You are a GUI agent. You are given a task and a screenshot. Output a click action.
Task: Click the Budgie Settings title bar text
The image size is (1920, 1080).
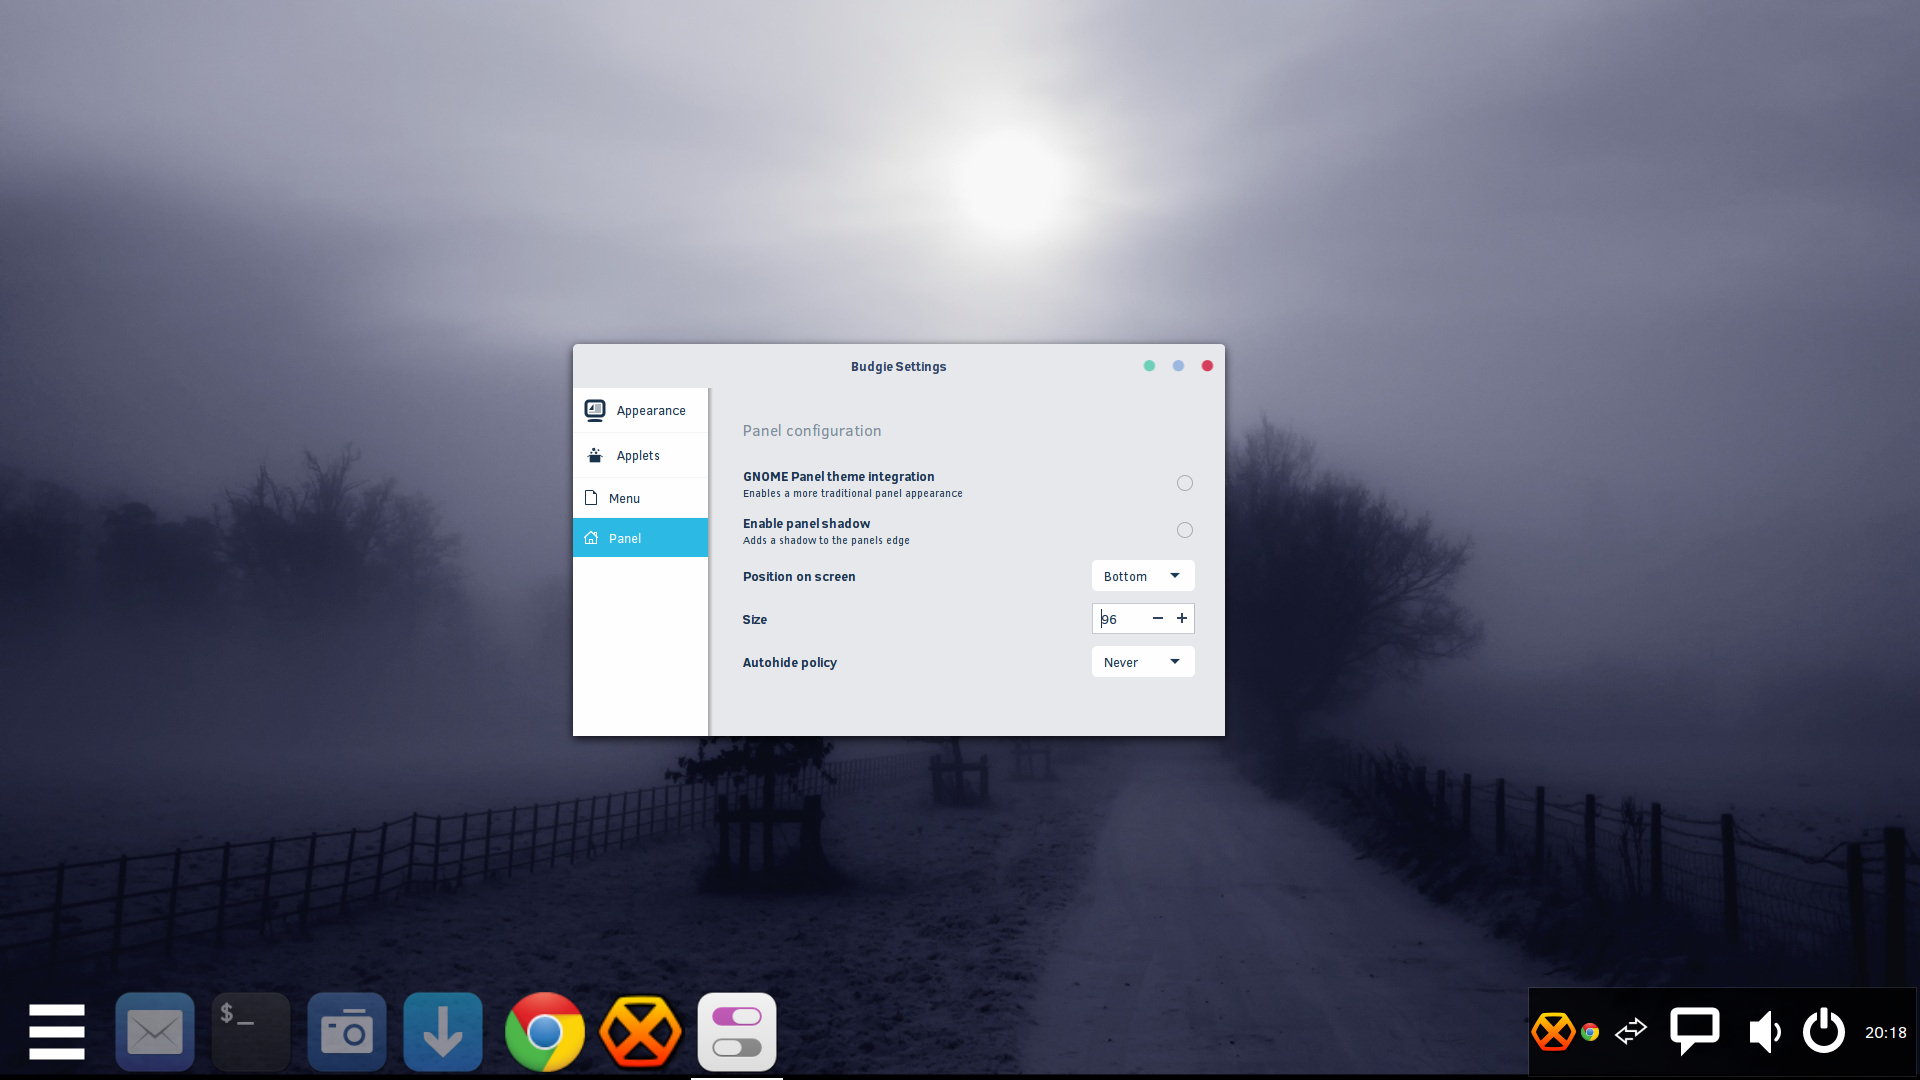pos(898,367)
